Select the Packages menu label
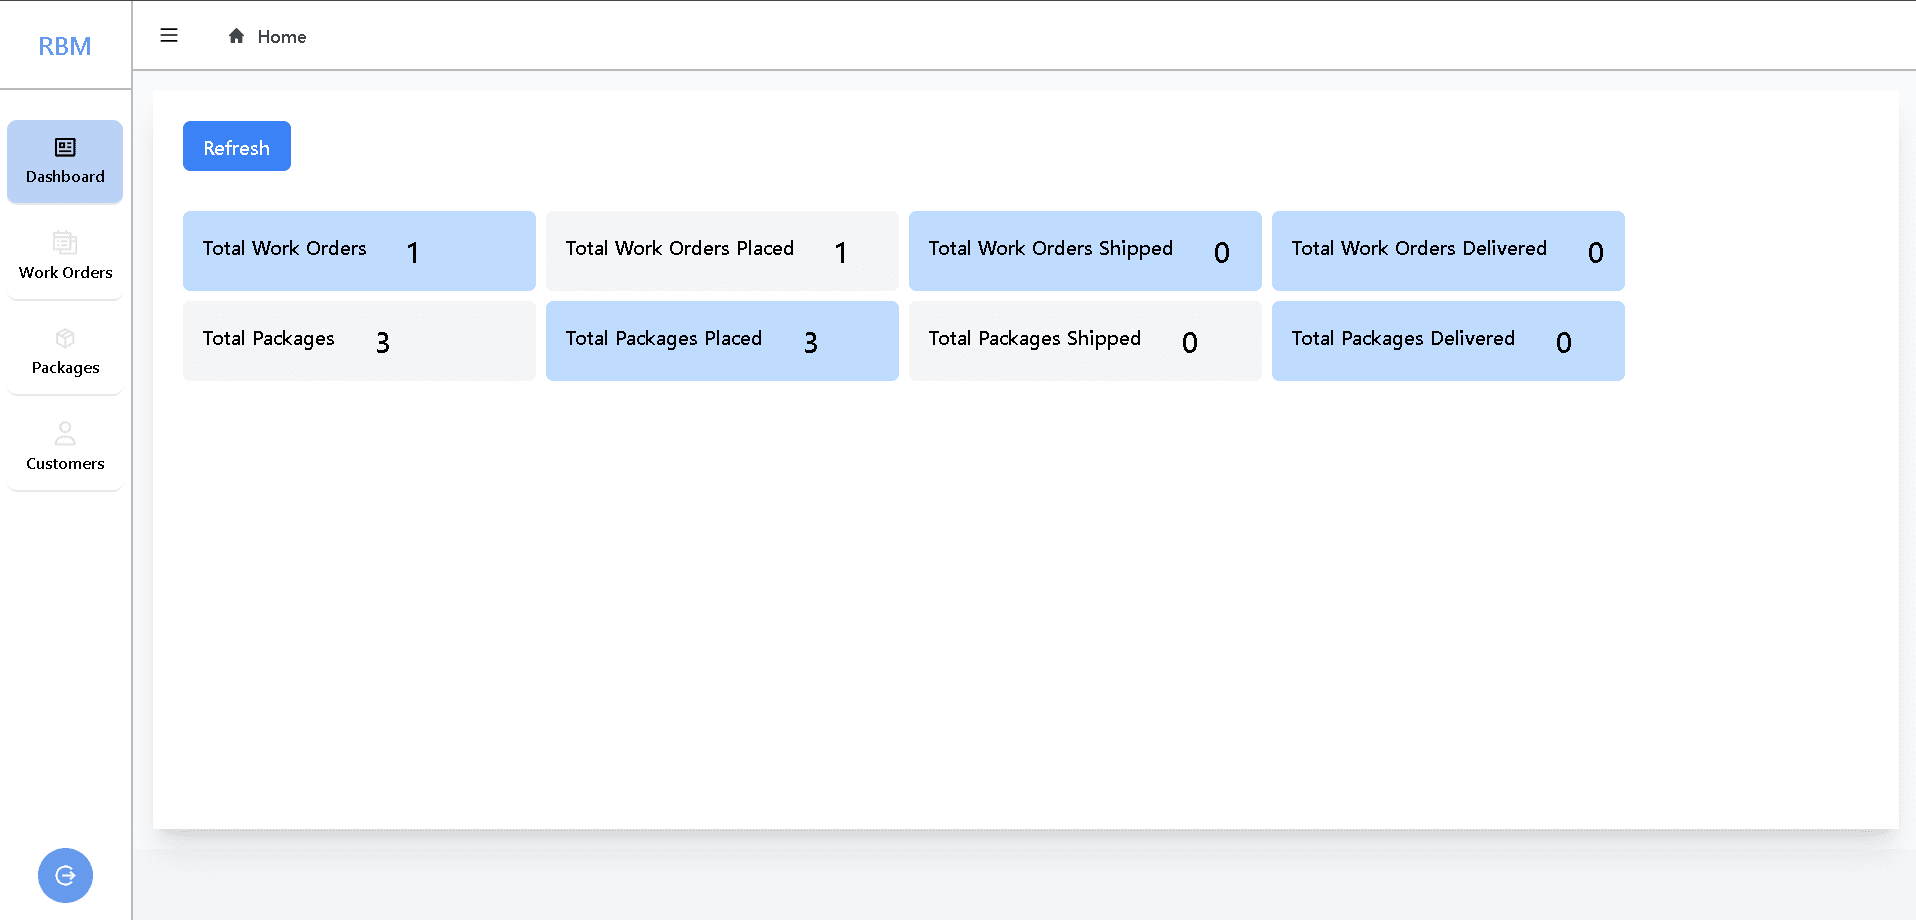1916x920 pixels. tap(66, 368)
